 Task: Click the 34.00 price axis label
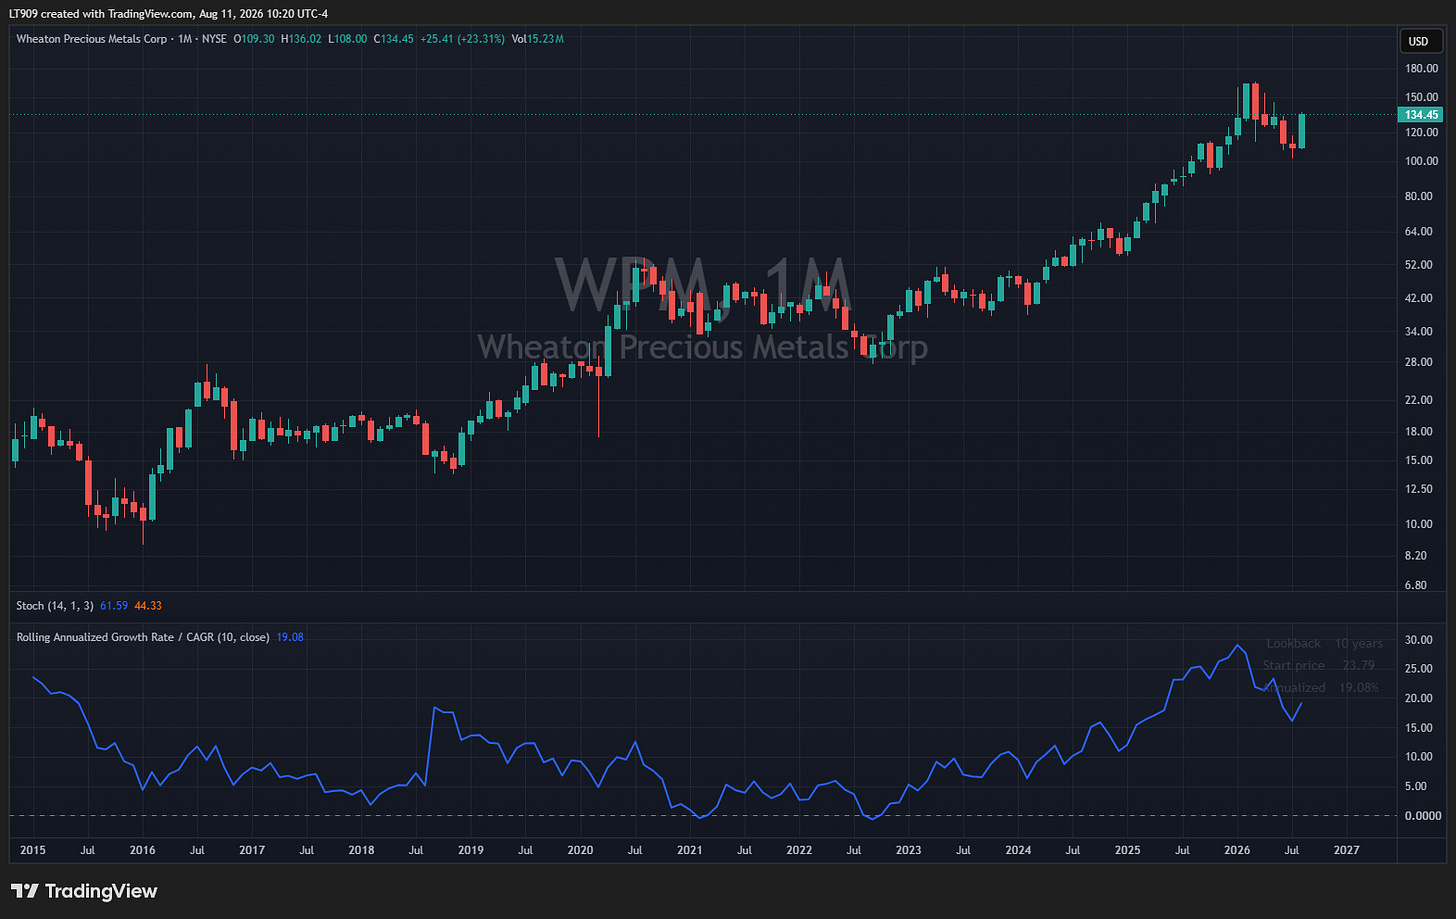coord(1421,331)
